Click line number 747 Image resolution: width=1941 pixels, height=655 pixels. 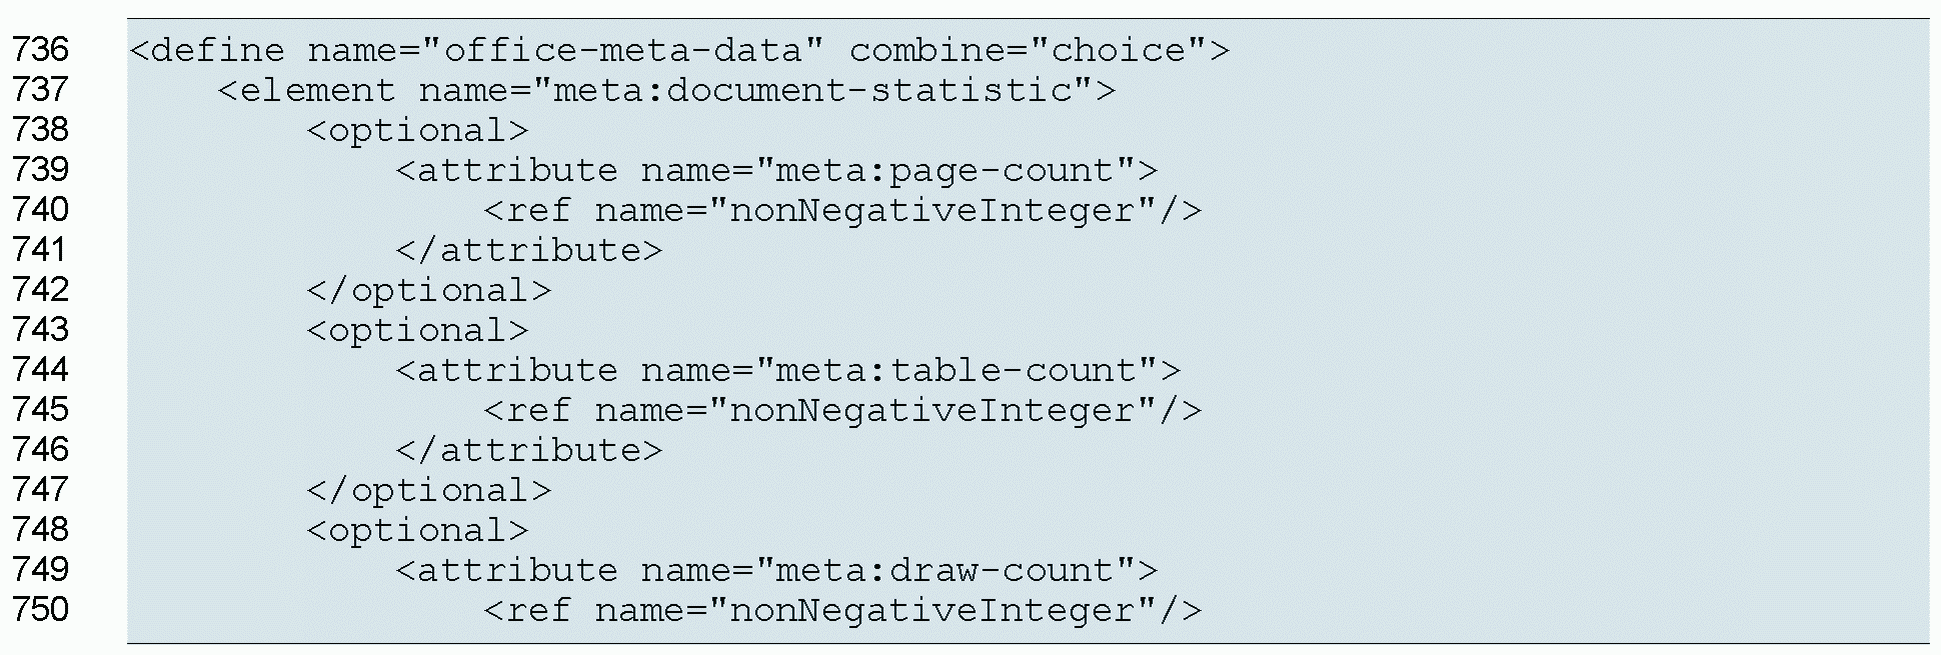41,490
